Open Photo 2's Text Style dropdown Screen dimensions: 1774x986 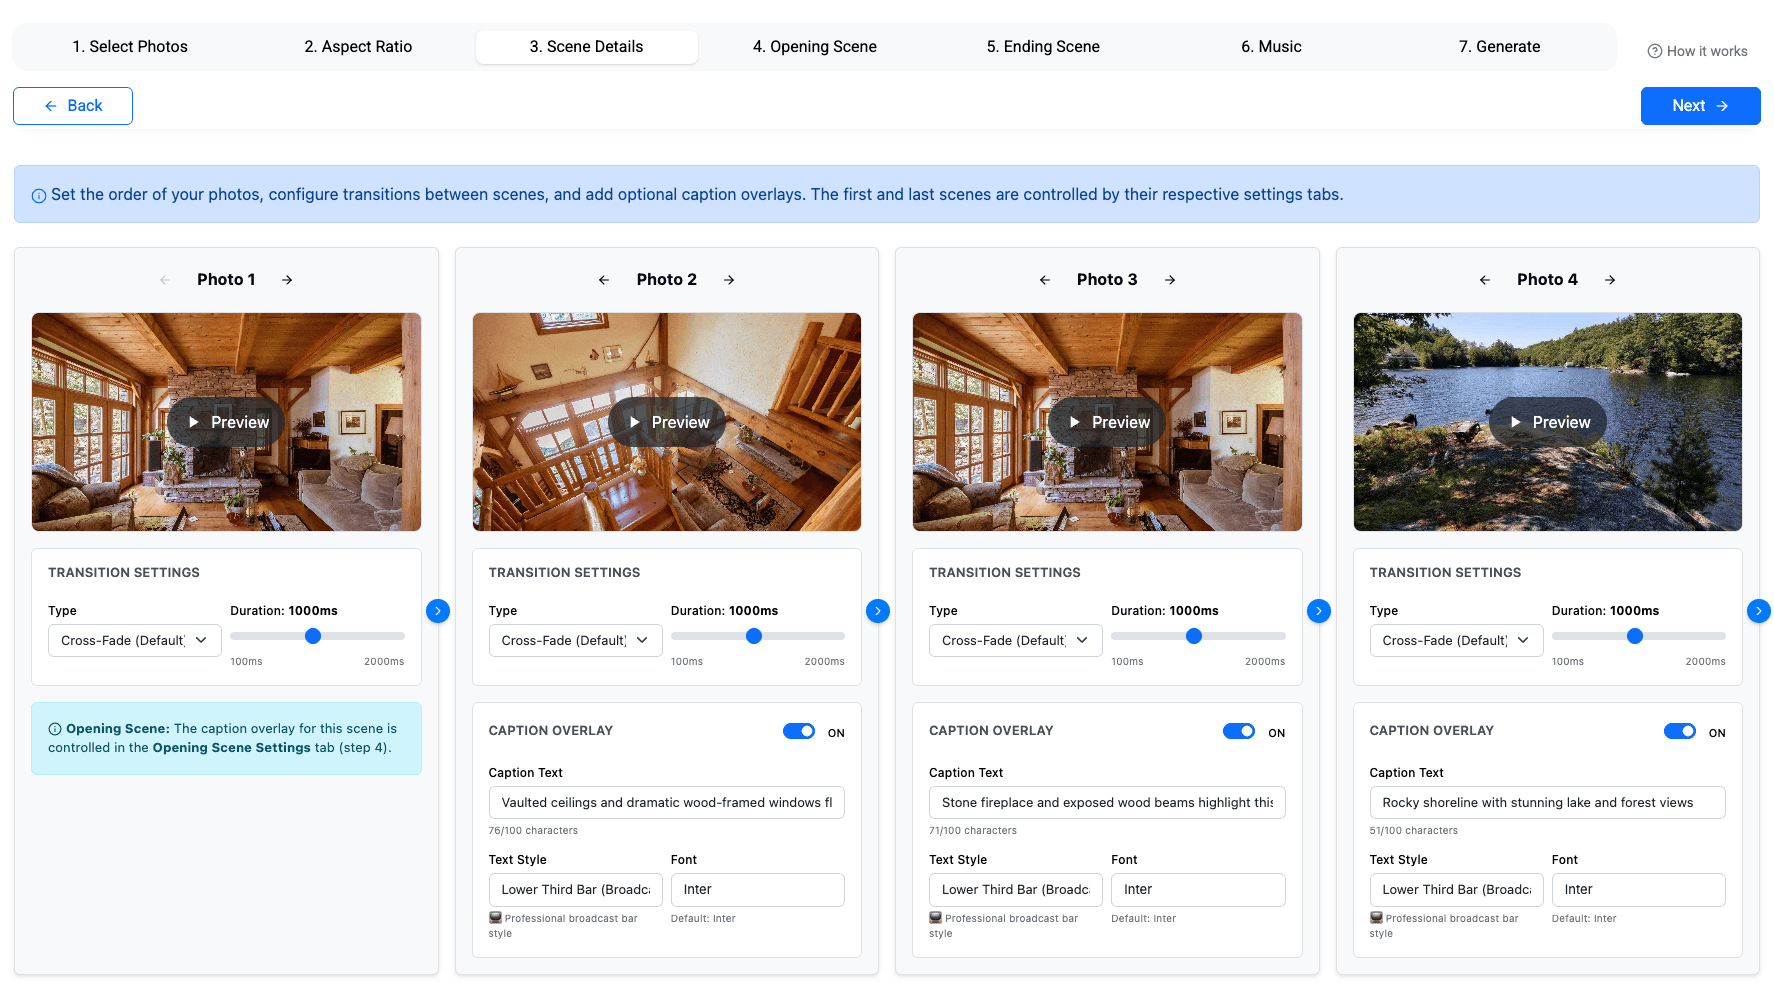click(575, 889)
